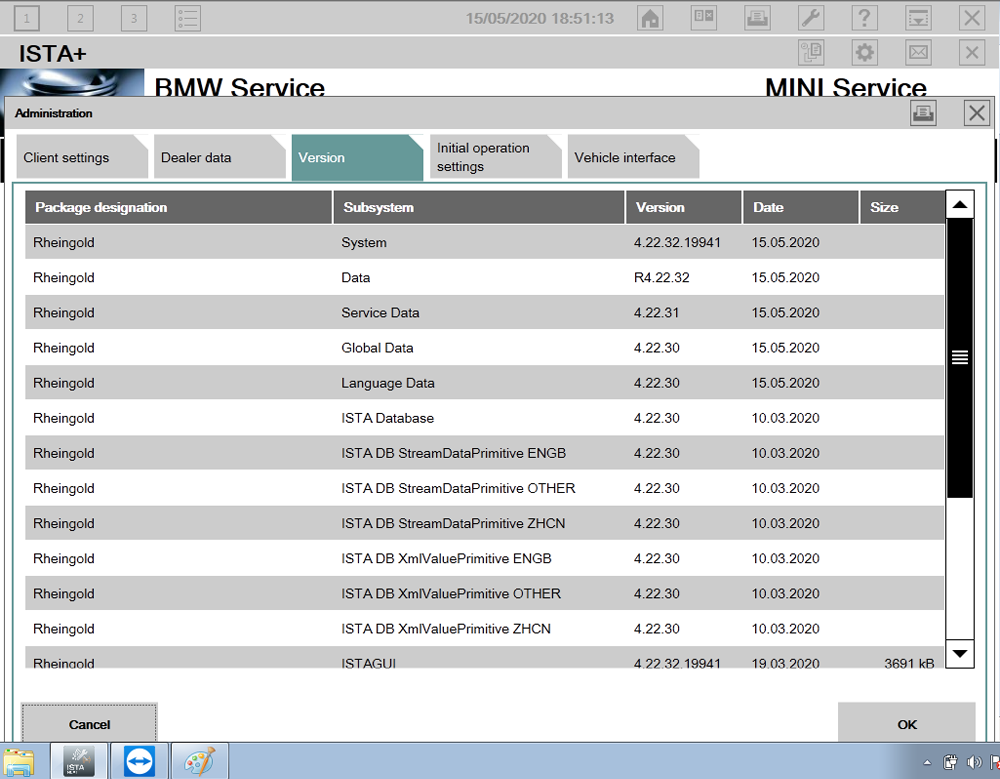Select ISTA DB XmlValuePrimitive ENGB row
This screenshot has width=1000, height=779.
485,558
